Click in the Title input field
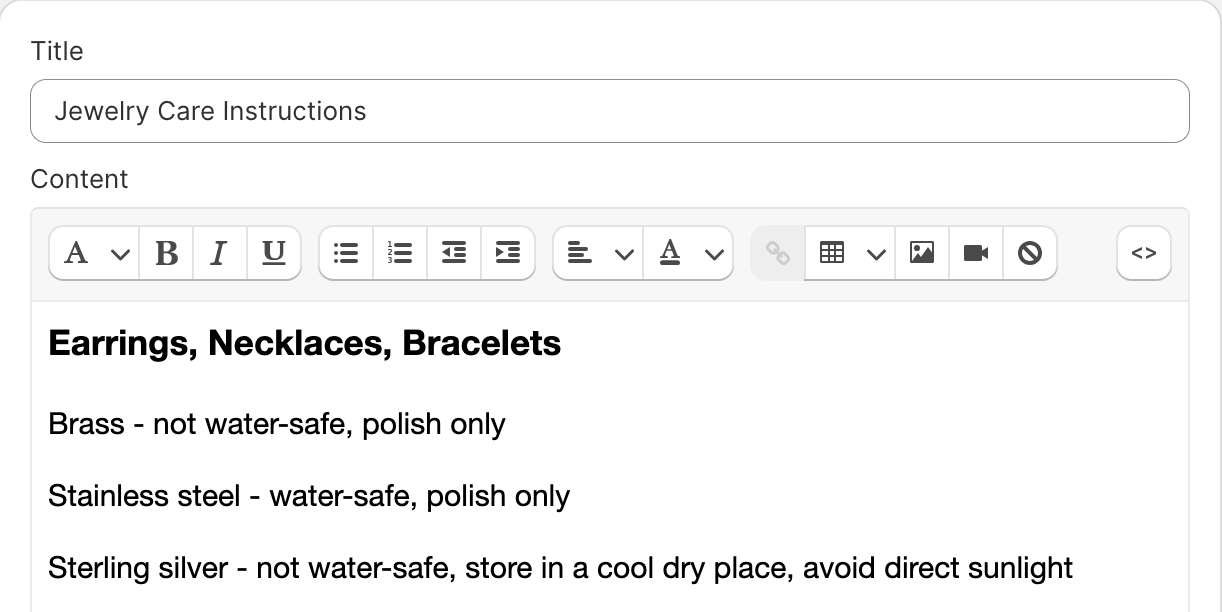Screen dimensions: 1222x612 pos(610,111)
